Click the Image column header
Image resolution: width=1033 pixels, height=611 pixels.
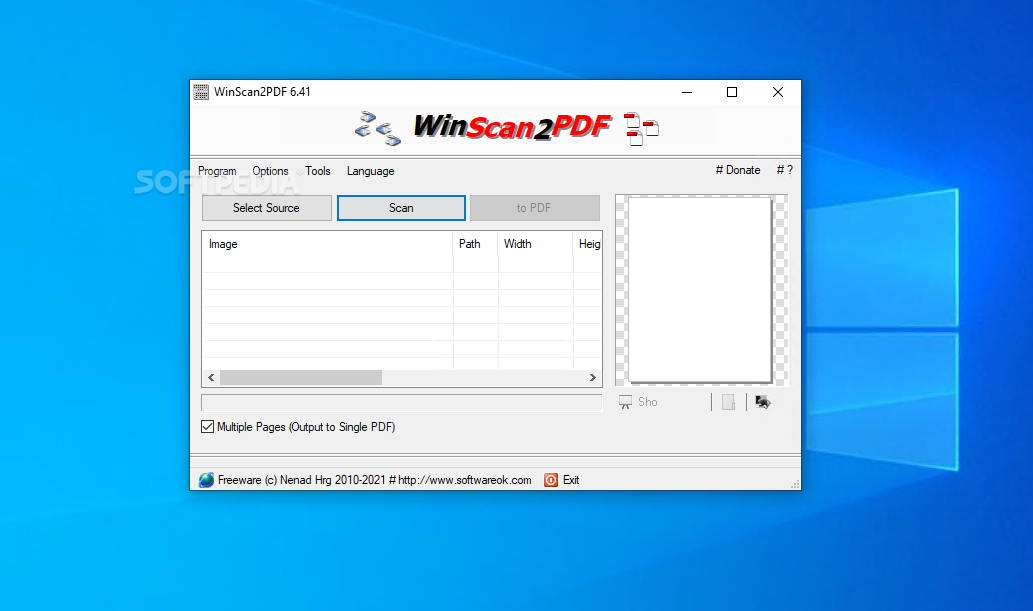[327, 244]
